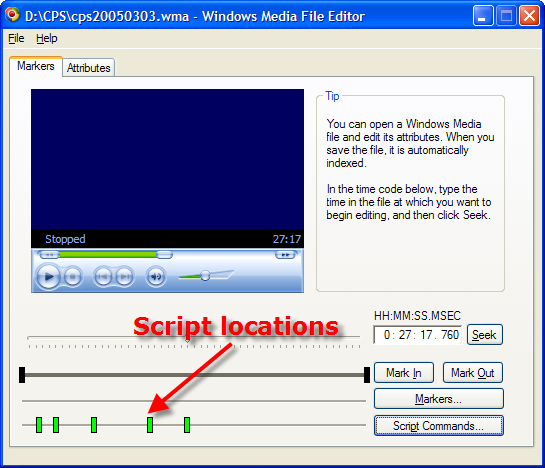Select the third green script marker
545x468 pixels.
pos(94,425)
